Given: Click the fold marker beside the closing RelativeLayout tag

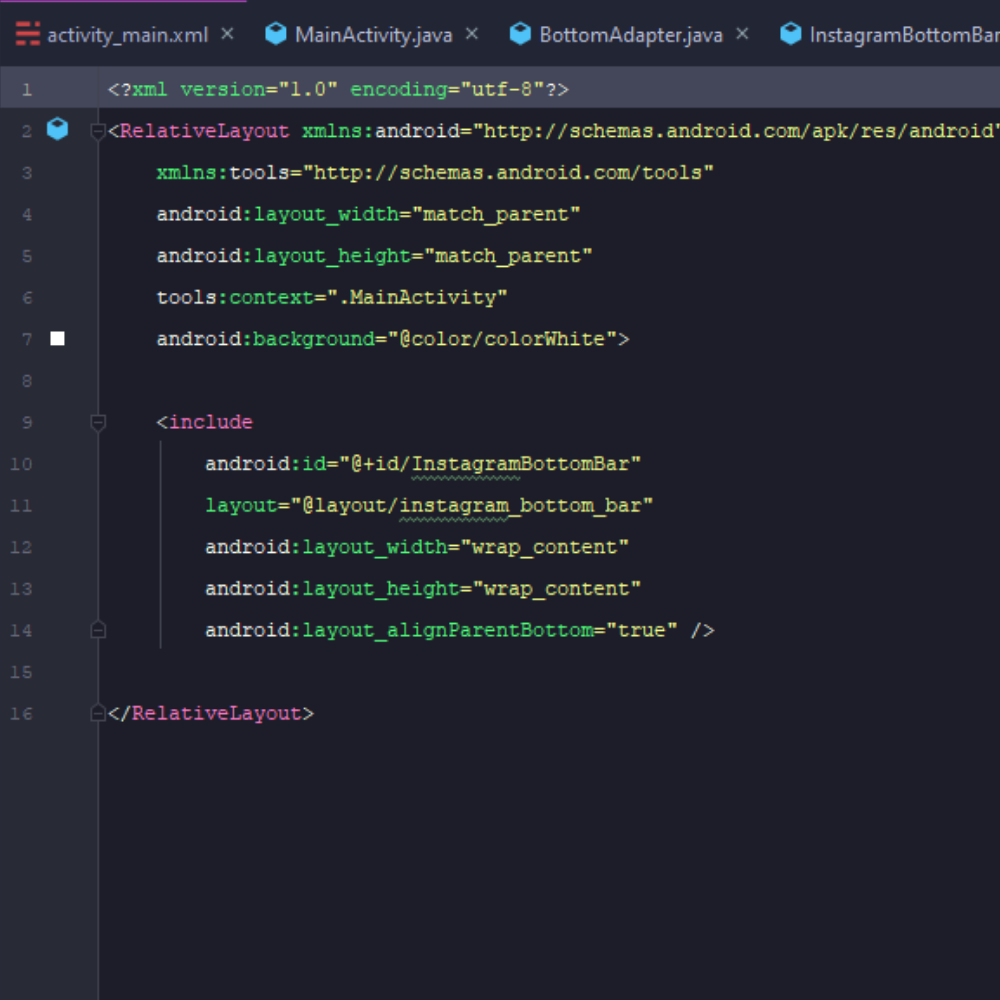Looking at the screenshot, I should pos(97,712).
